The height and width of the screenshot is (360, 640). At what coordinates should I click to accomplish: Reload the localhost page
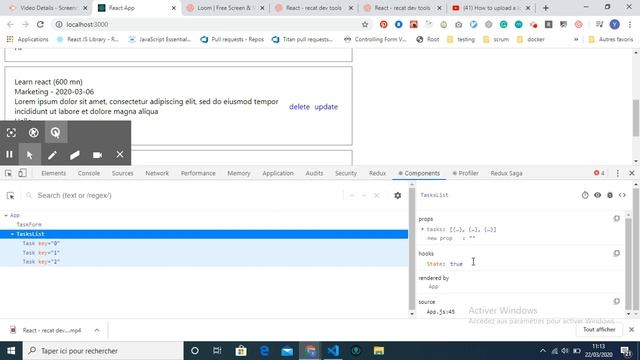point(40,24)
